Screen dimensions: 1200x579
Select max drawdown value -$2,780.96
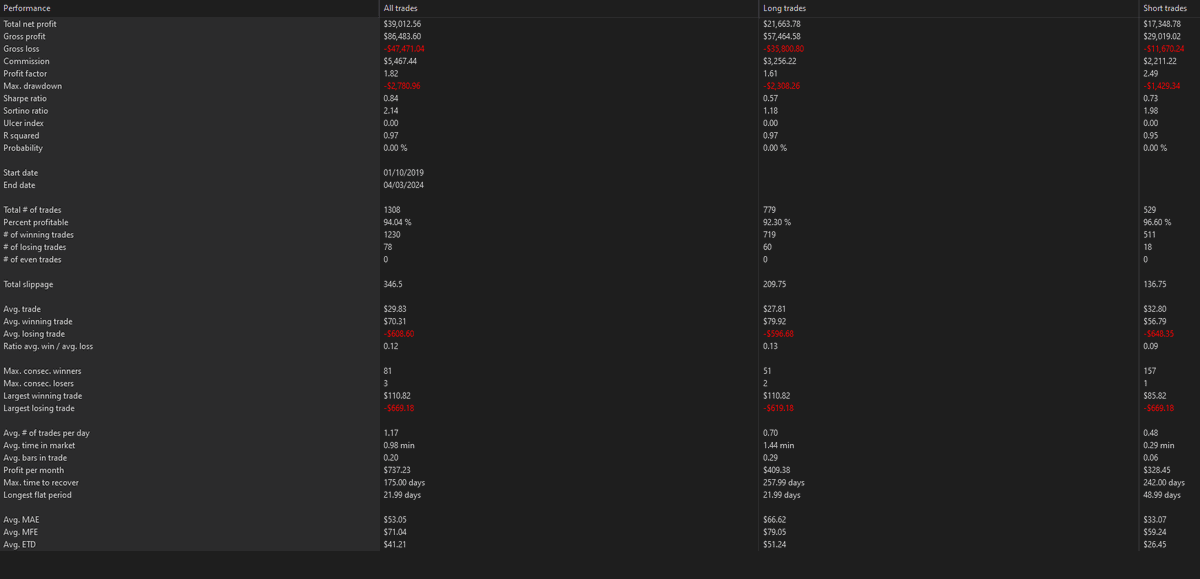tap(402, 86)
